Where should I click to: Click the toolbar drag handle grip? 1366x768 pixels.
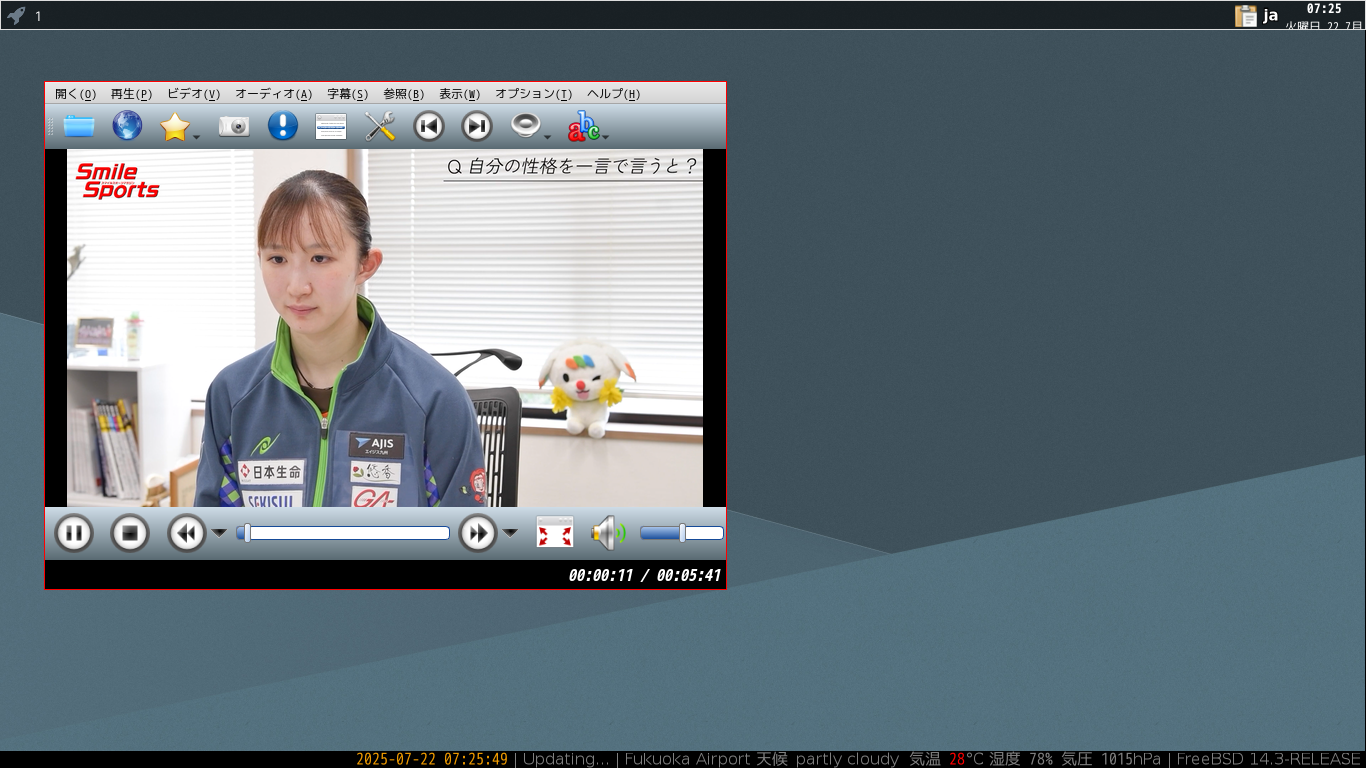[x=51, y=126]
